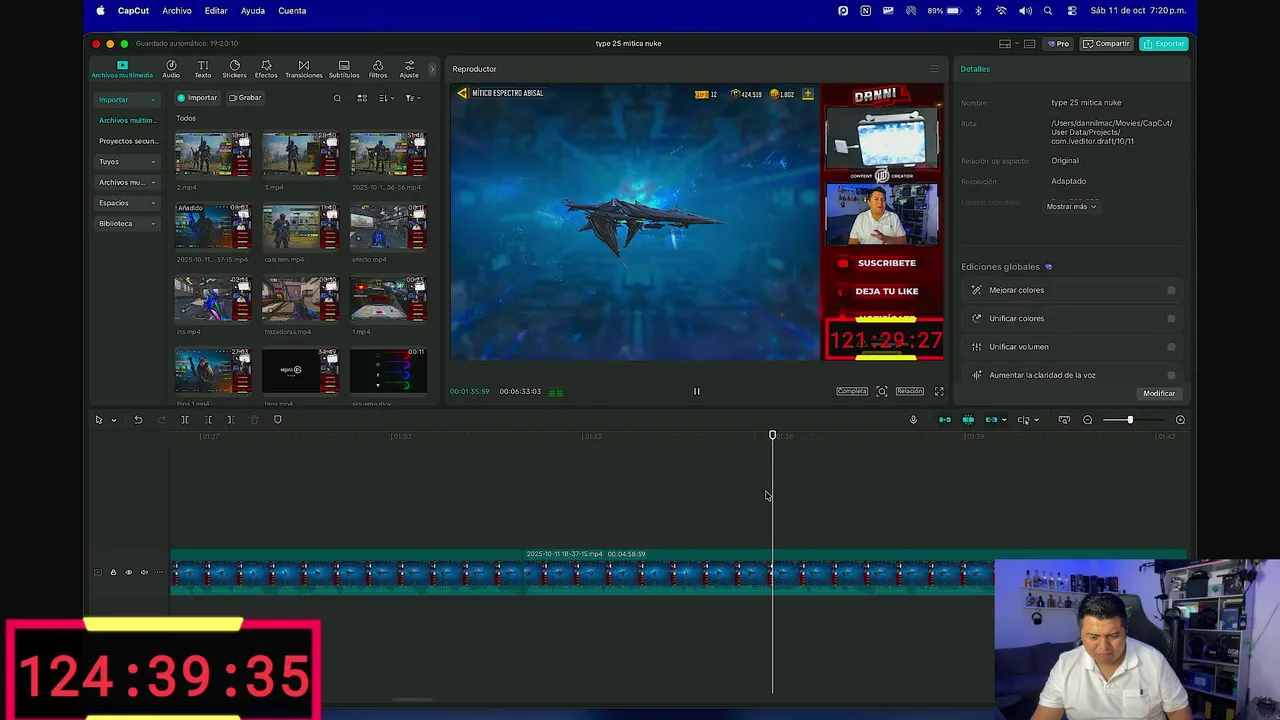
Task: Select the 2.mp4 media thumbnail
Action: (x=213, y=156)
